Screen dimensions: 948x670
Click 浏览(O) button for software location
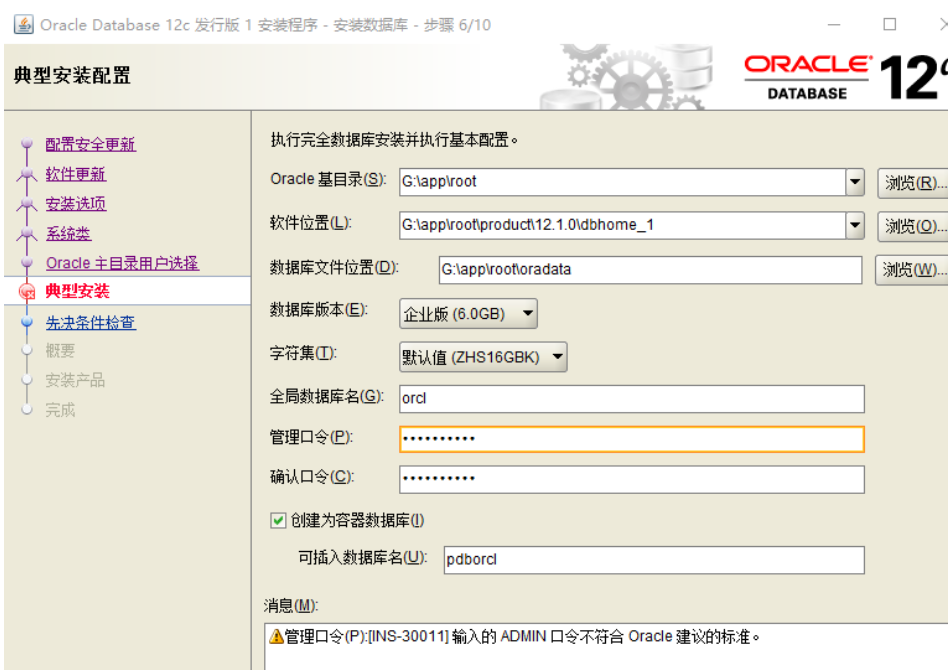point(912,226)
